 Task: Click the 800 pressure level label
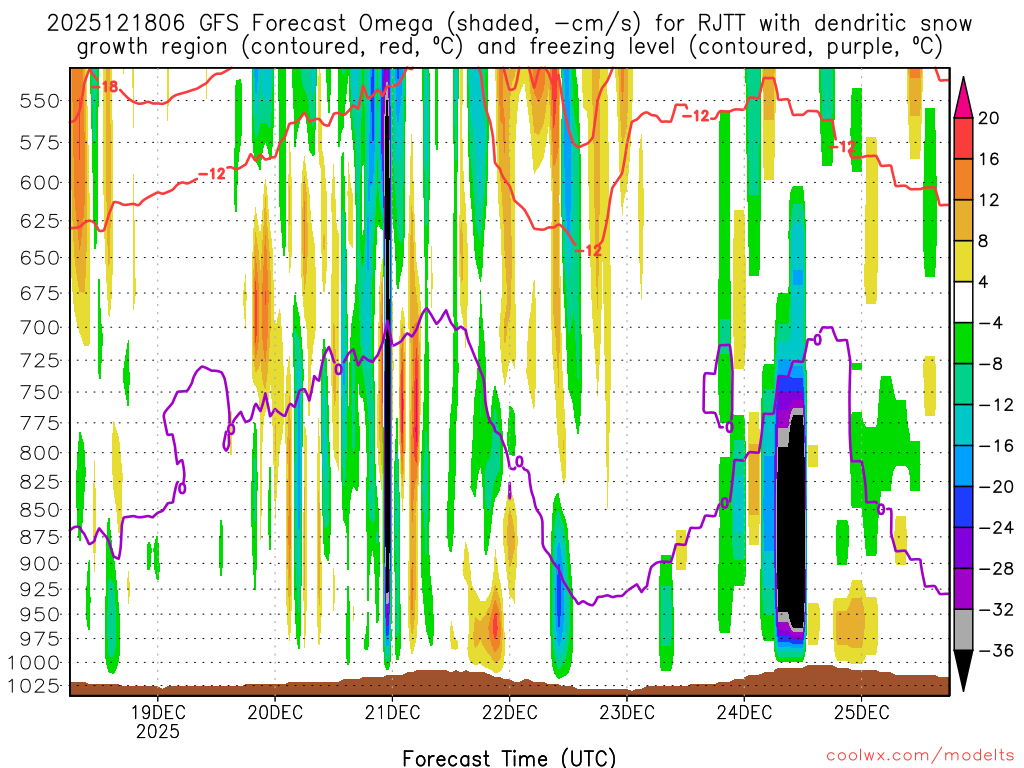pyautogui.click(x=39, y=453)
